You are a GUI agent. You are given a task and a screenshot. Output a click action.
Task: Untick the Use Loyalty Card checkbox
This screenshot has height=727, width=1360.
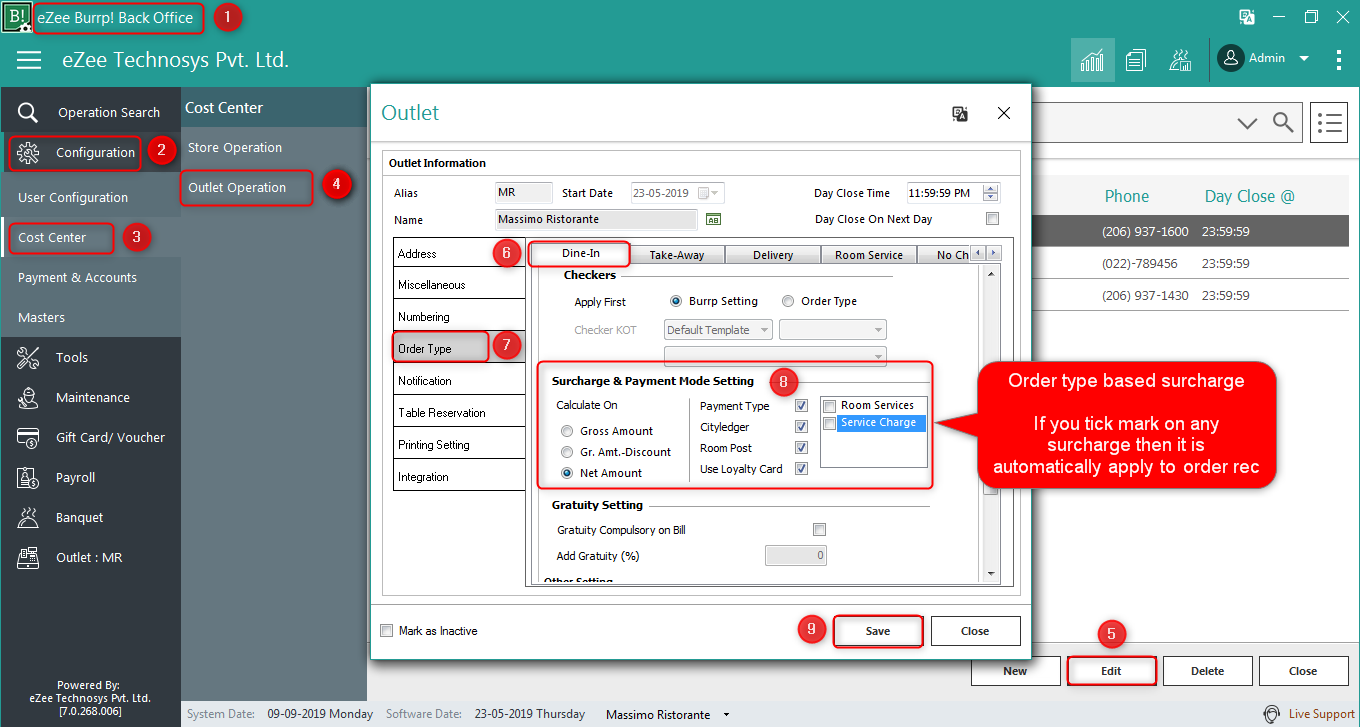coord(801,469)
